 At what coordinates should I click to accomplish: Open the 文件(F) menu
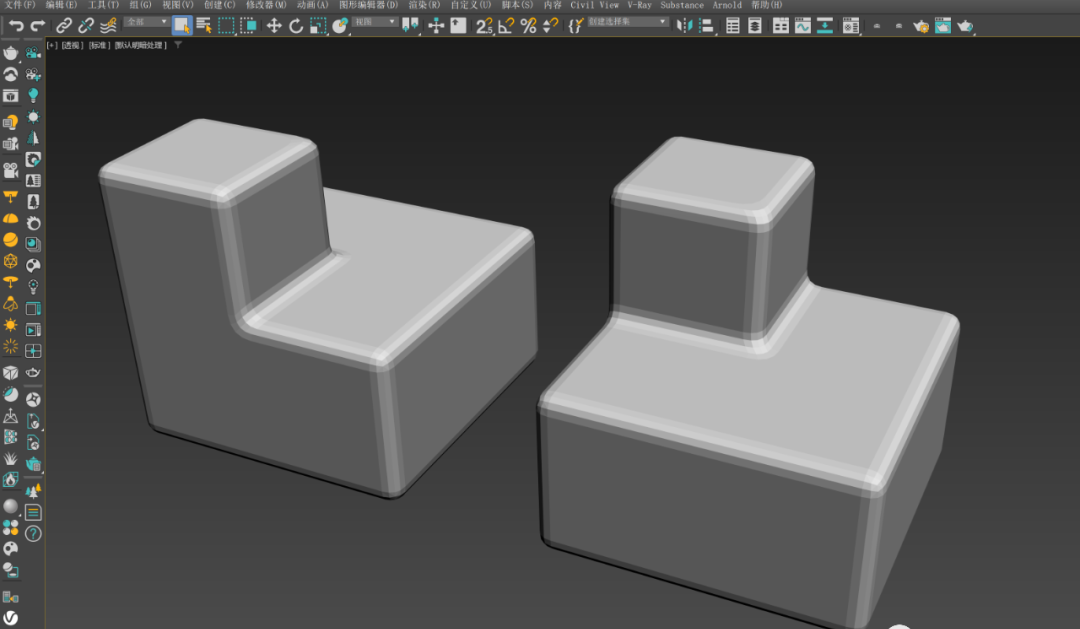[20, 5]
